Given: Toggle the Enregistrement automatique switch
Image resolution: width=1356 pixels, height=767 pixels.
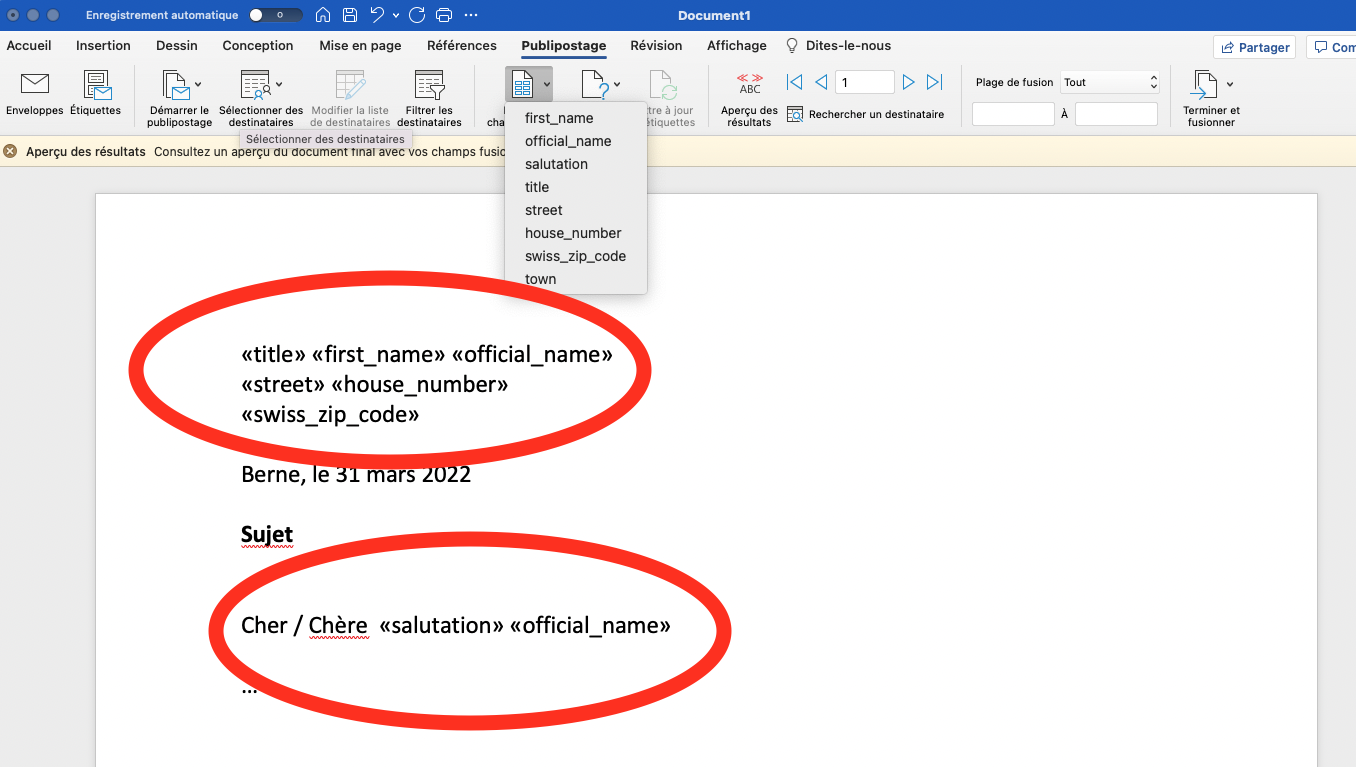Looking at the screenshot, I should pyautogui.click(x=276, y=15).
